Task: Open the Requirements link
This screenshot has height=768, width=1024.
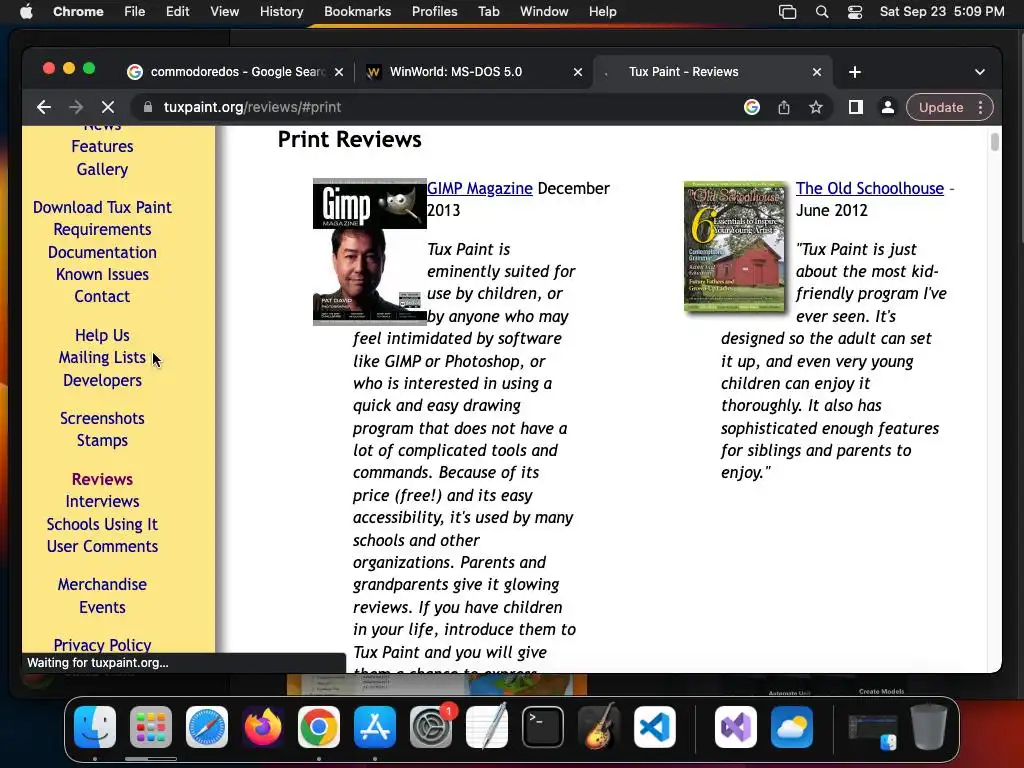Action: [103, 229]
